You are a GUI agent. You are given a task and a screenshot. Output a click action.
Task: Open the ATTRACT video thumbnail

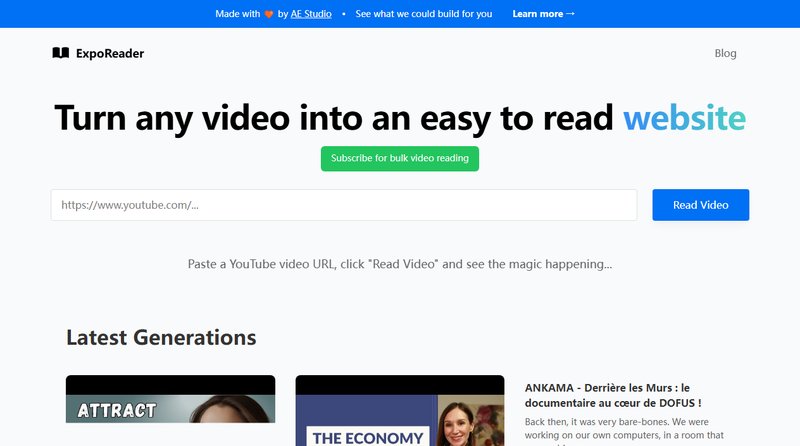tap(170, 412)
